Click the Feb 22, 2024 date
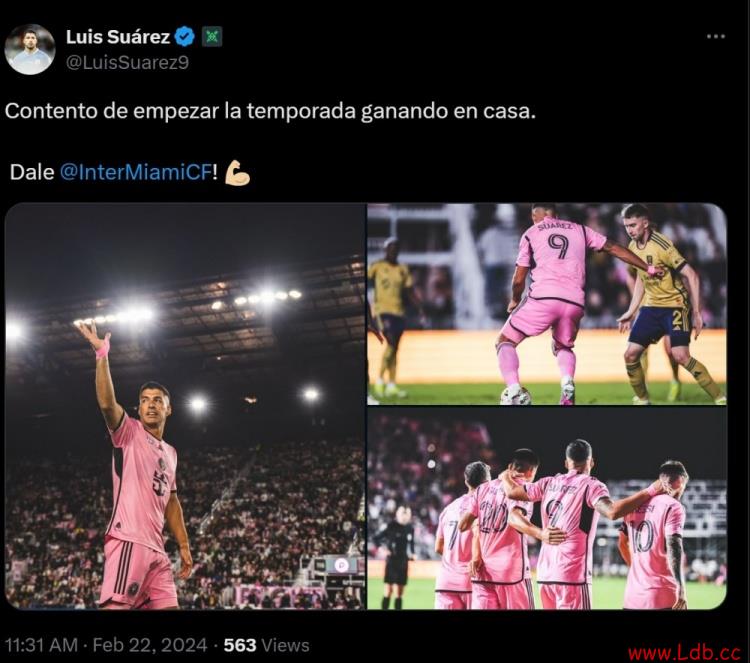The width and height of the screenshot is (750, 663). click(150, 645)
